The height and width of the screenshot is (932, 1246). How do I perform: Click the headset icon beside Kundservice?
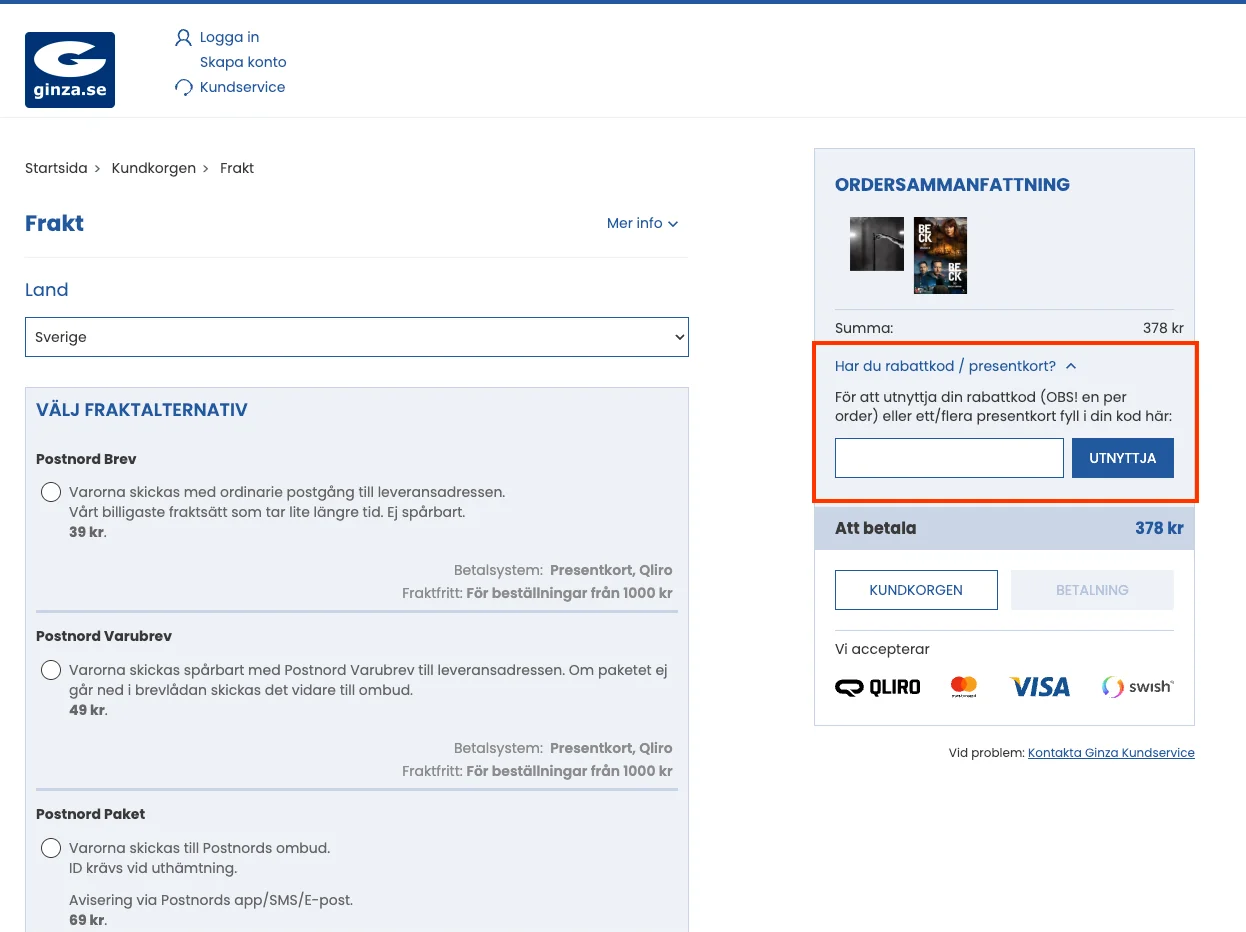pos(183,88)
